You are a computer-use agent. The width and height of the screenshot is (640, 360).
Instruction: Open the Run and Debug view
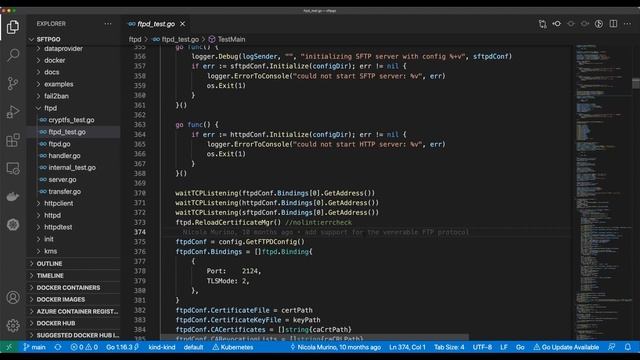13,111
